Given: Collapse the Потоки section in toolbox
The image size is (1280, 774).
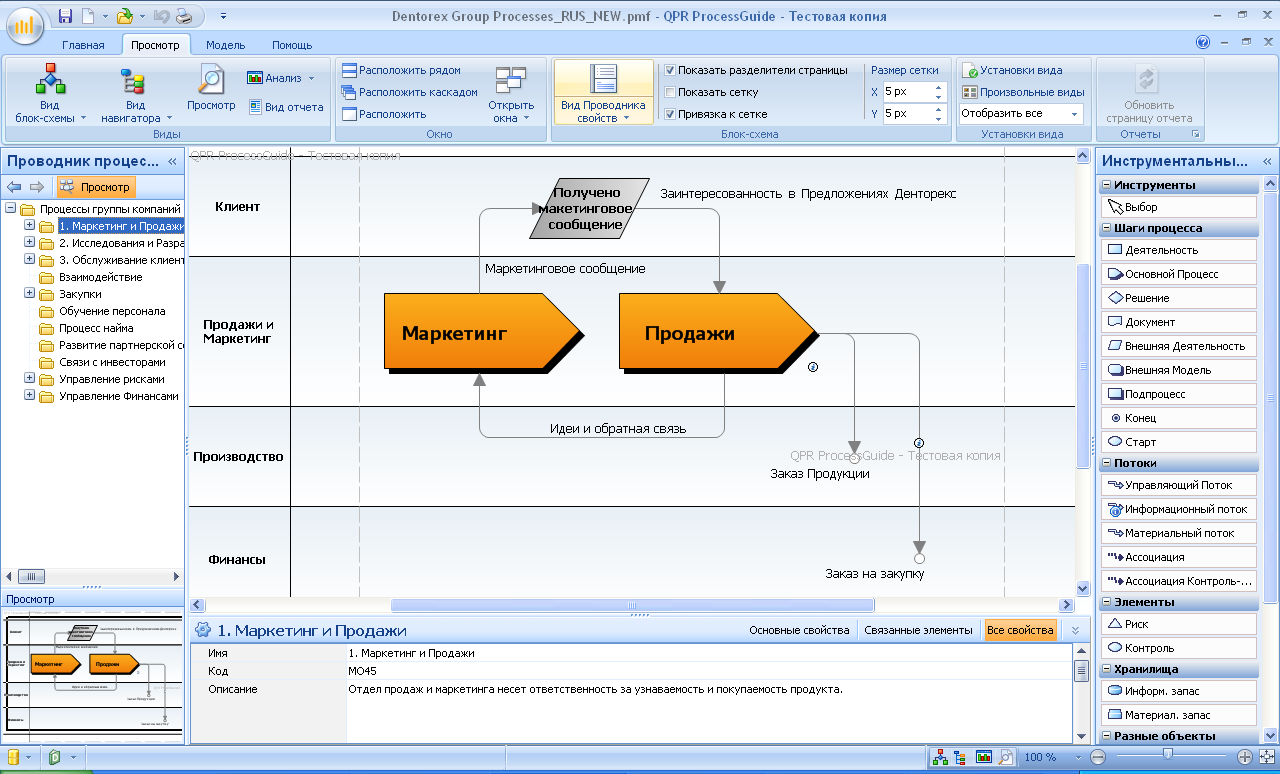Looking at the screenshot, I should (1106, 463).
